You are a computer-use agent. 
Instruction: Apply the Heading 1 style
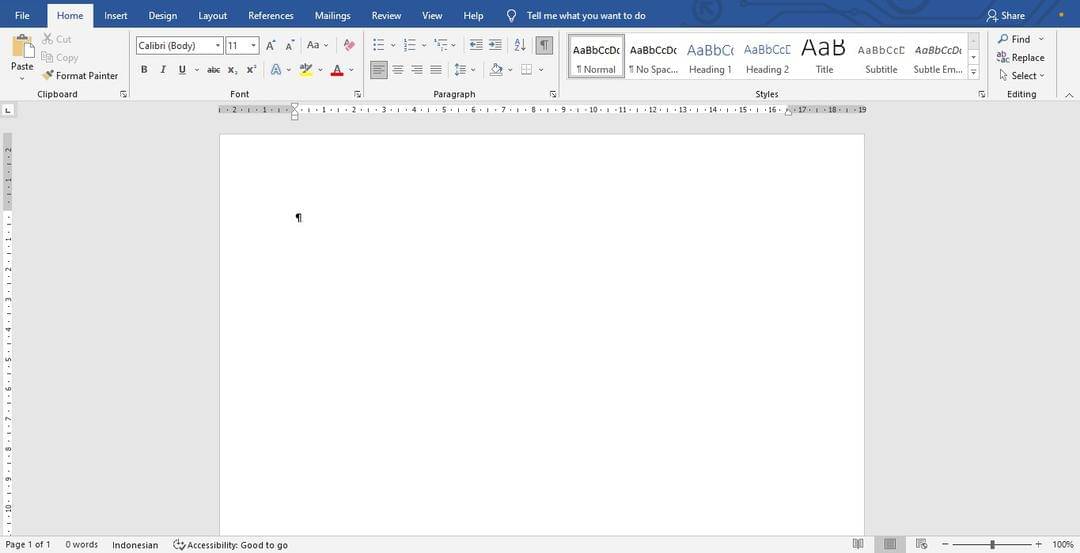[x=710, y=56]
